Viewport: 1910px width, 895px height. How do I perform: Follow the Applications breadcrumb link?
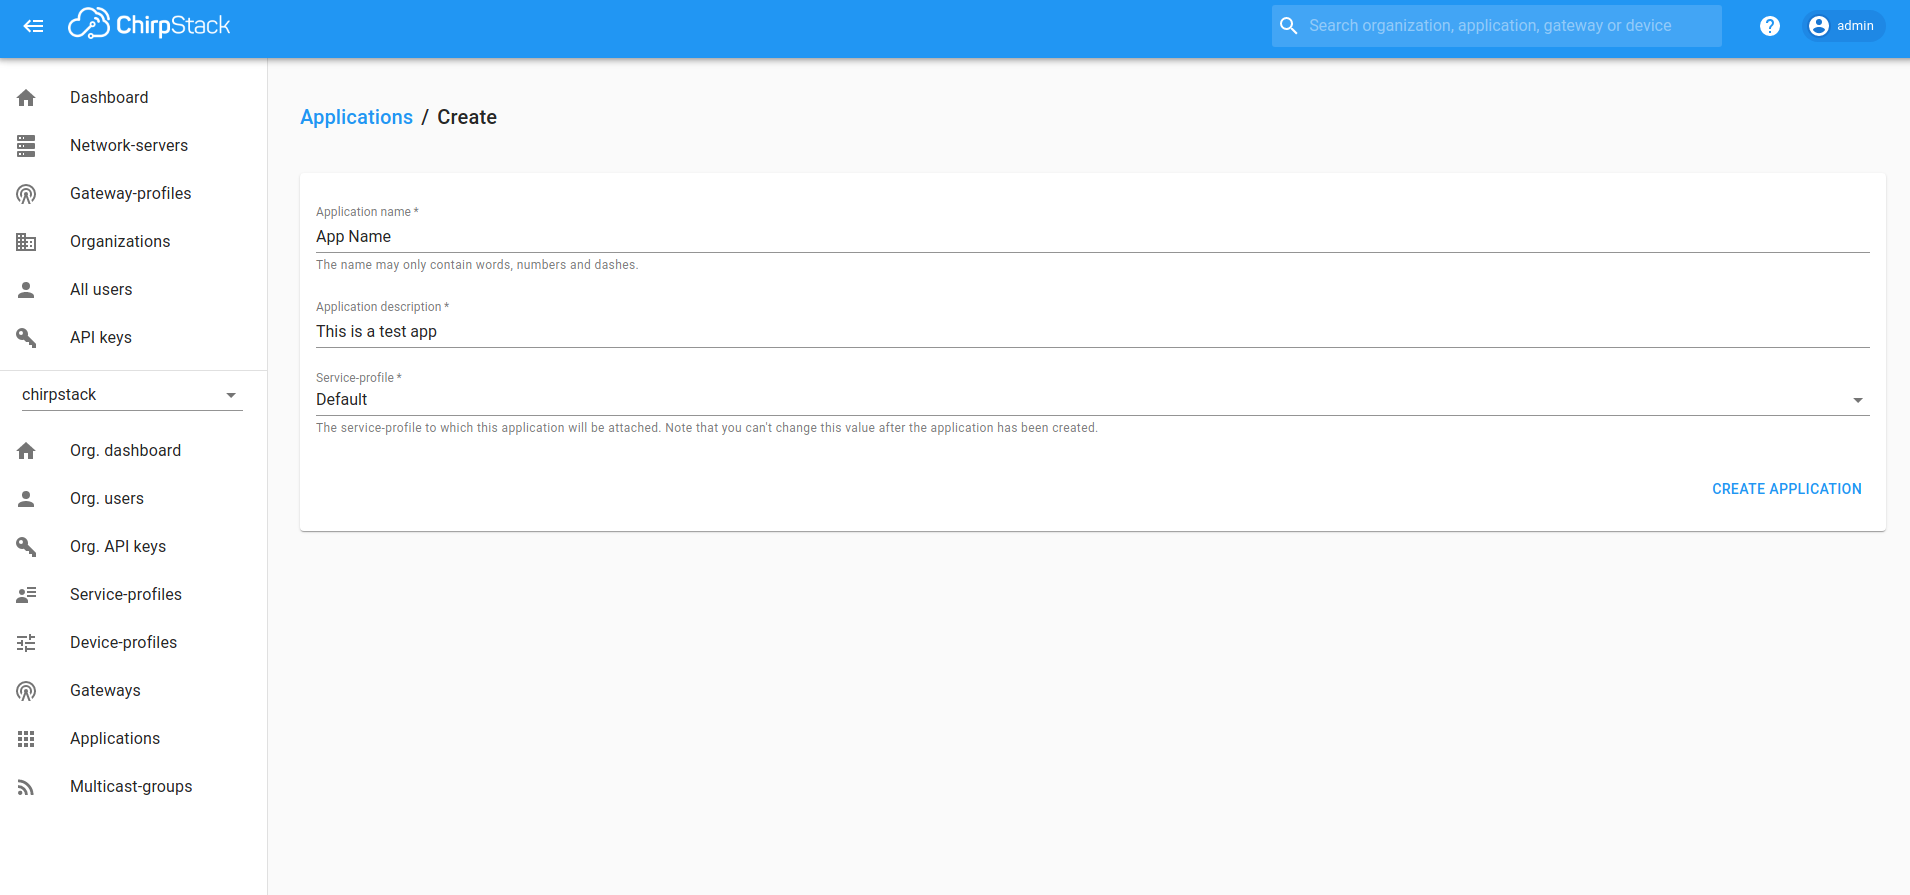pos(356,117)
